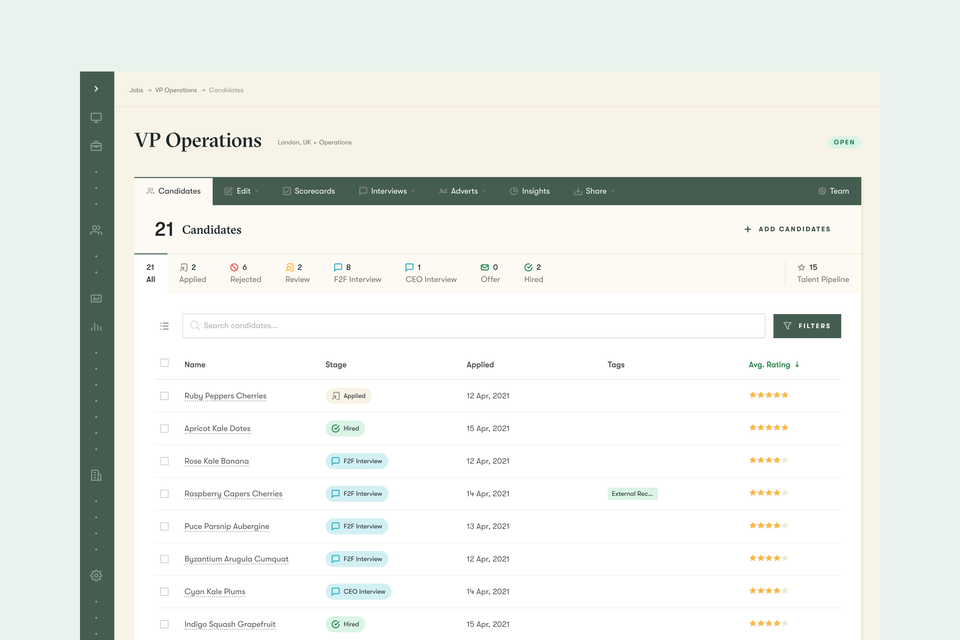Click the Add Candidates button
The height and width of the screenshot is (640, 960).
787,229
